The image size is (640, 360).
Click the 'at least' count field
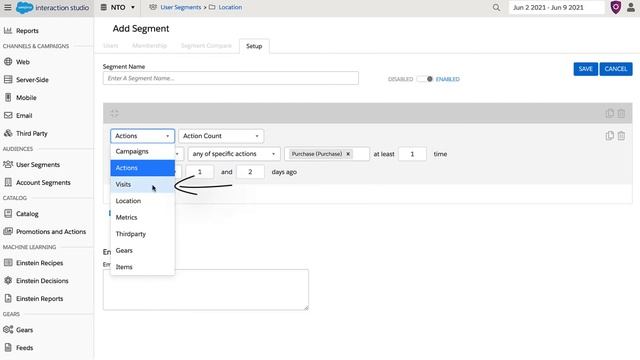click(x=412, y=154)
